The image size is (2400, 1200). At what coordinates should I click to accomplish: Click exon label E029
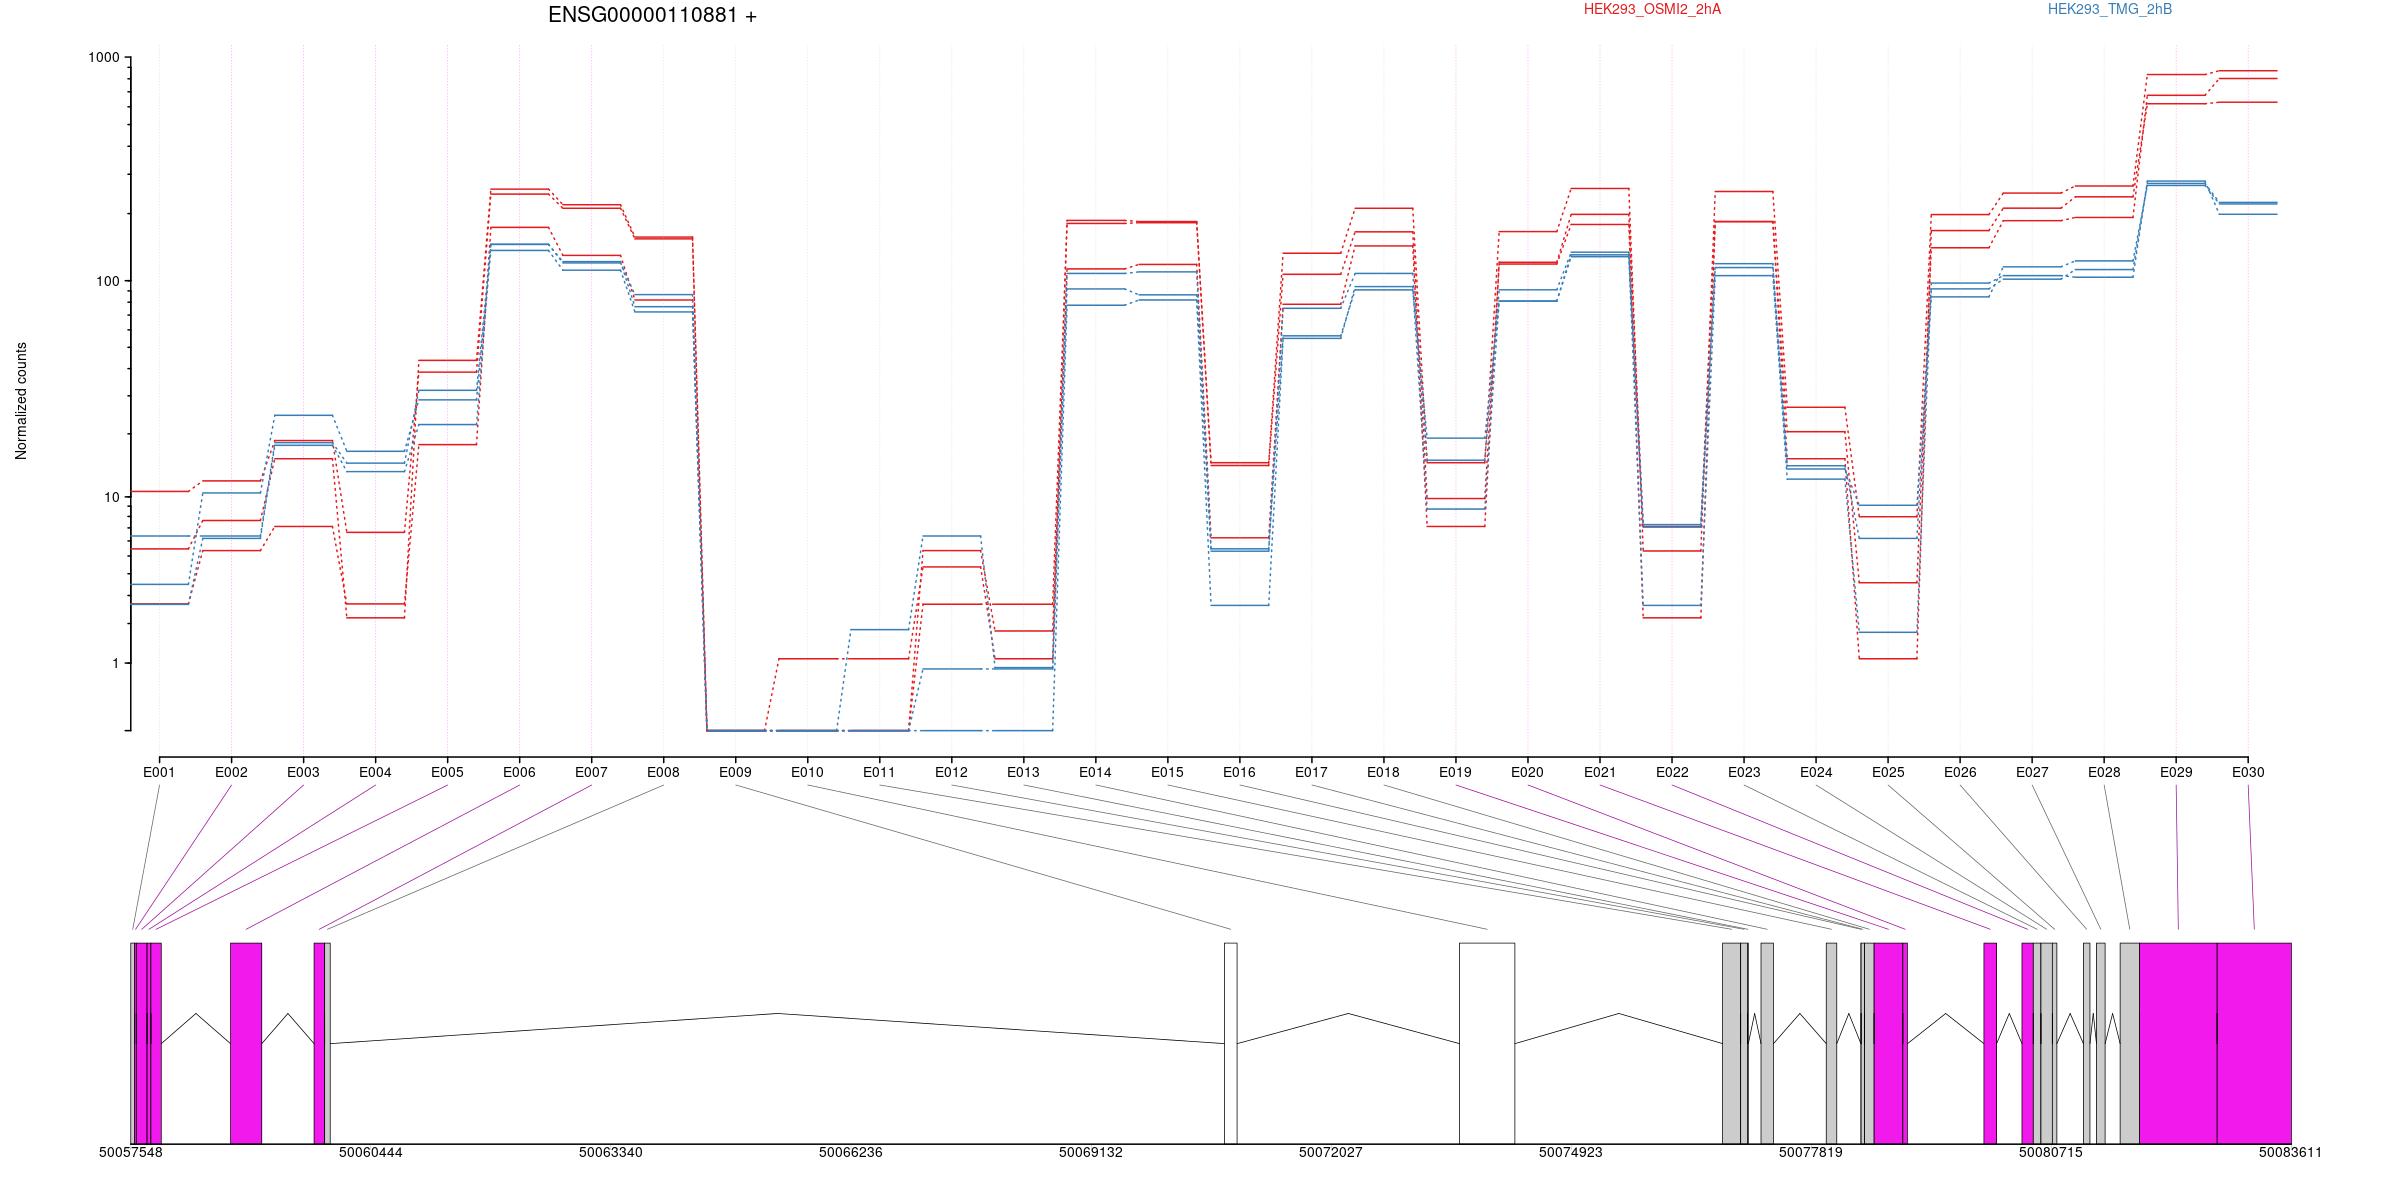(x=2176, y=772)
